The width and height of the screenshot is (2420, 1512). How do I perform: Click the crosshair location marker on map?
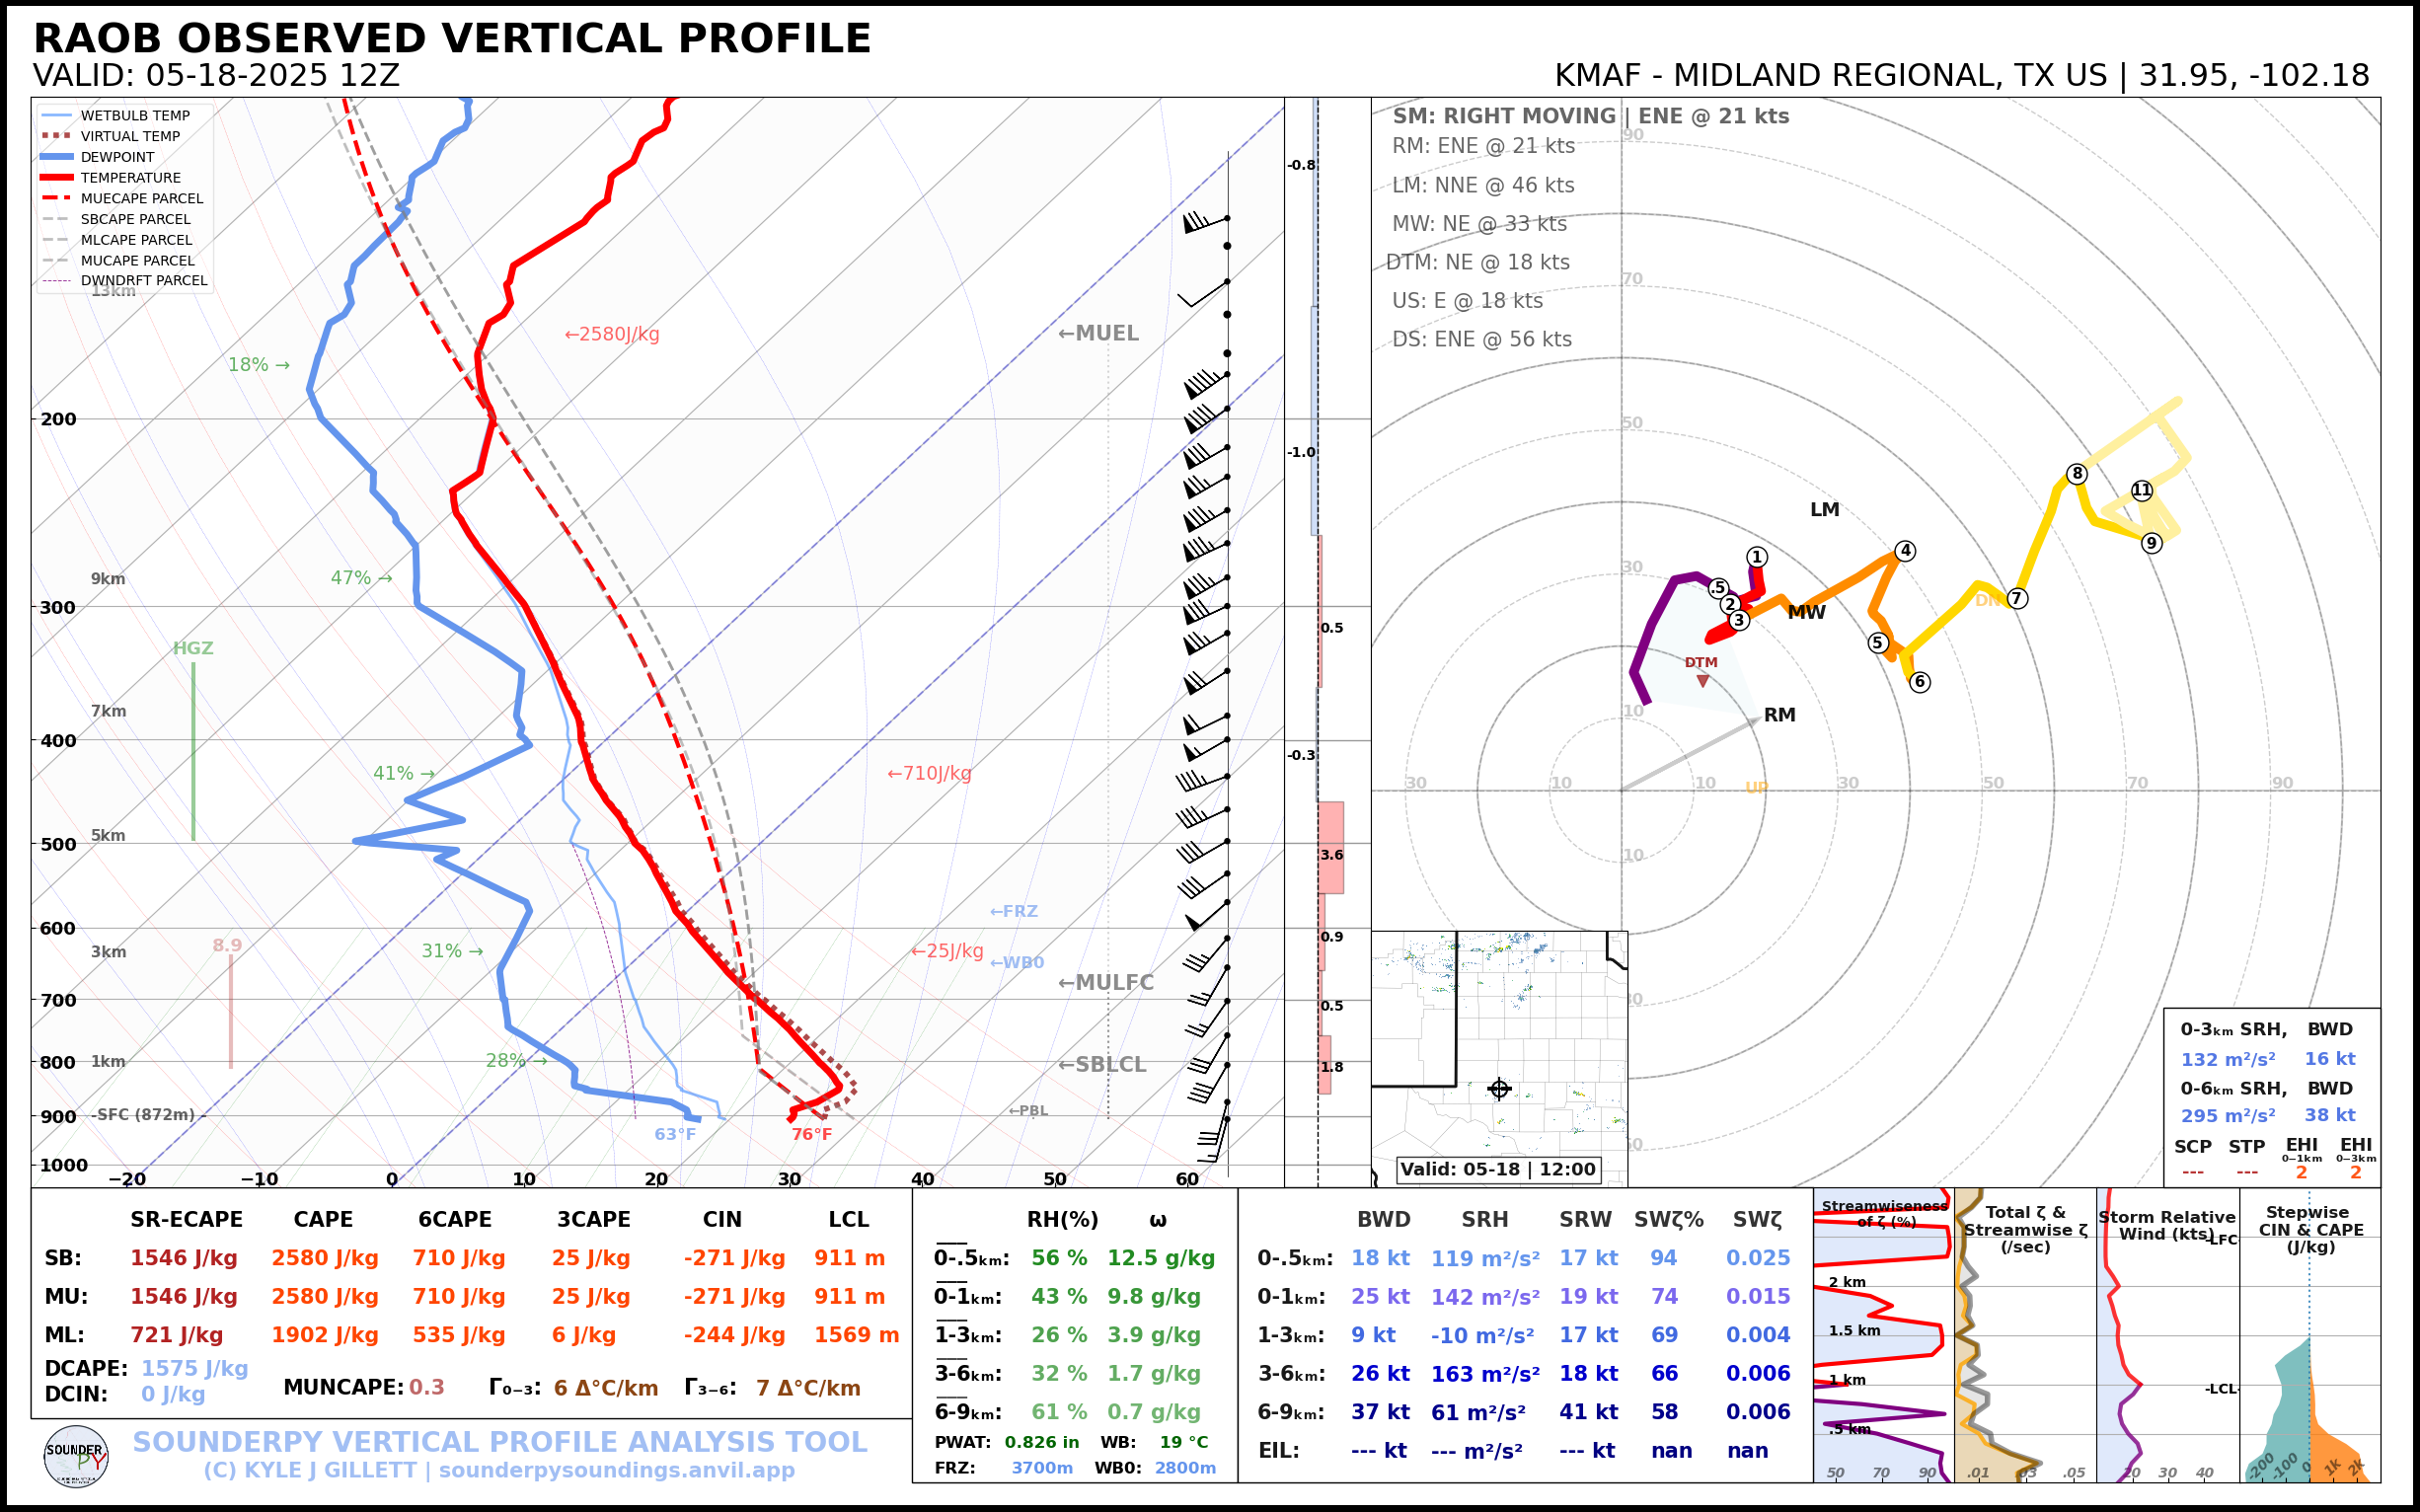point(1498,1089)
